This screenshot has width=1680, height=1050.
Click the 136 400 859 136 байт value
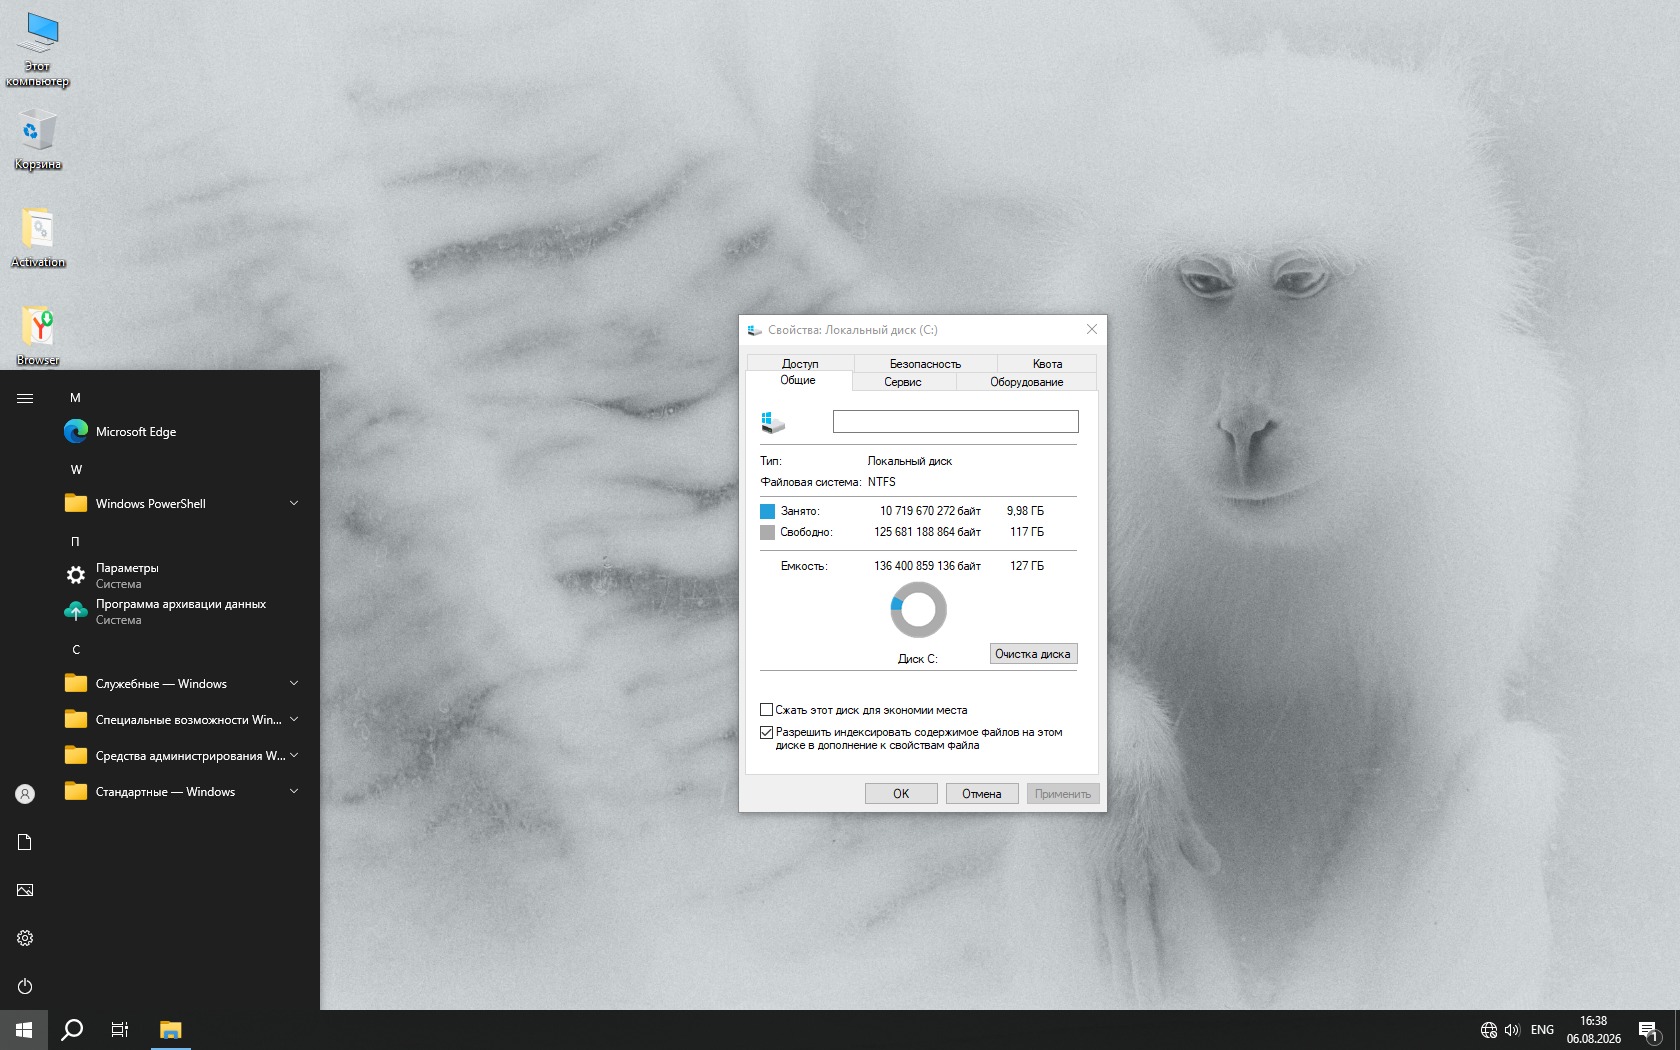pyautogui.click(x=927, y=566)
